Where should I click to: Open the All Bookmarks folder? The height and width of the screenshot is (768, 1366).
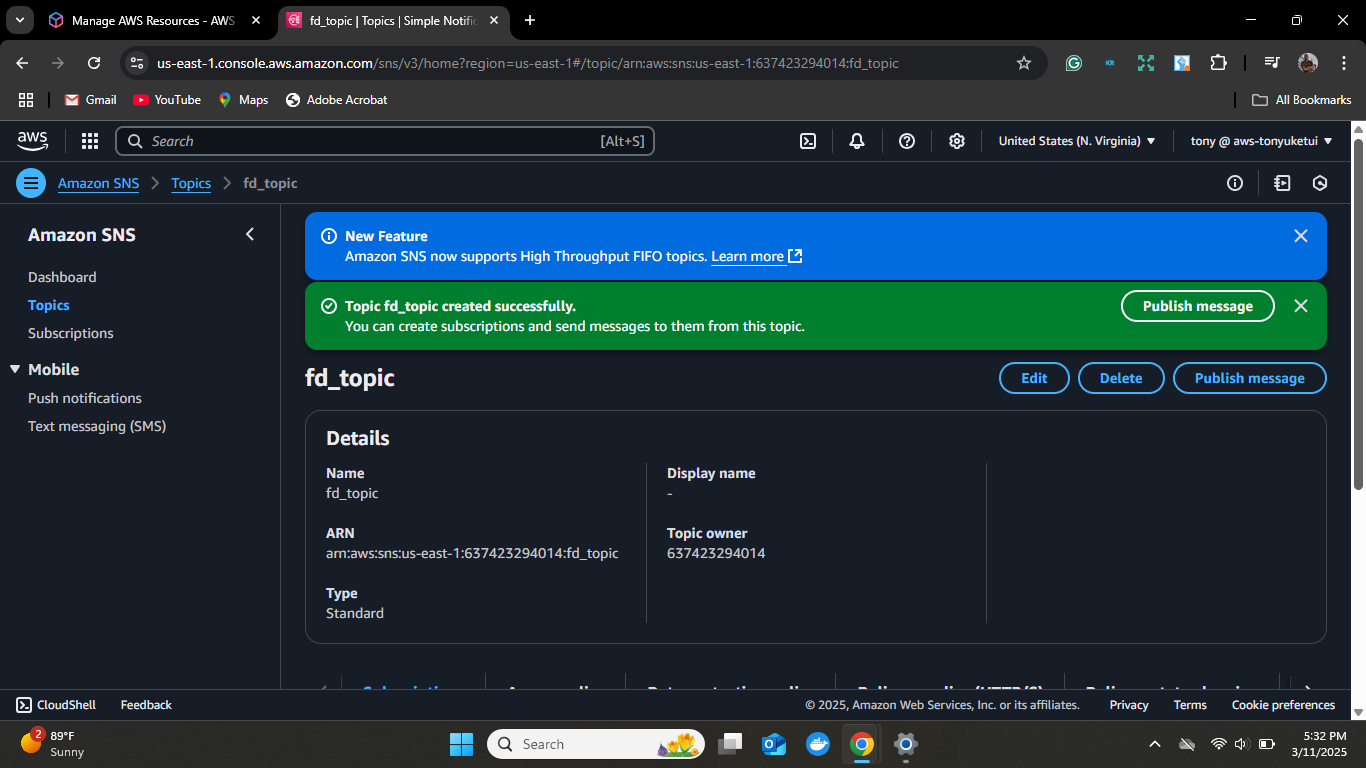(1302, 100)
